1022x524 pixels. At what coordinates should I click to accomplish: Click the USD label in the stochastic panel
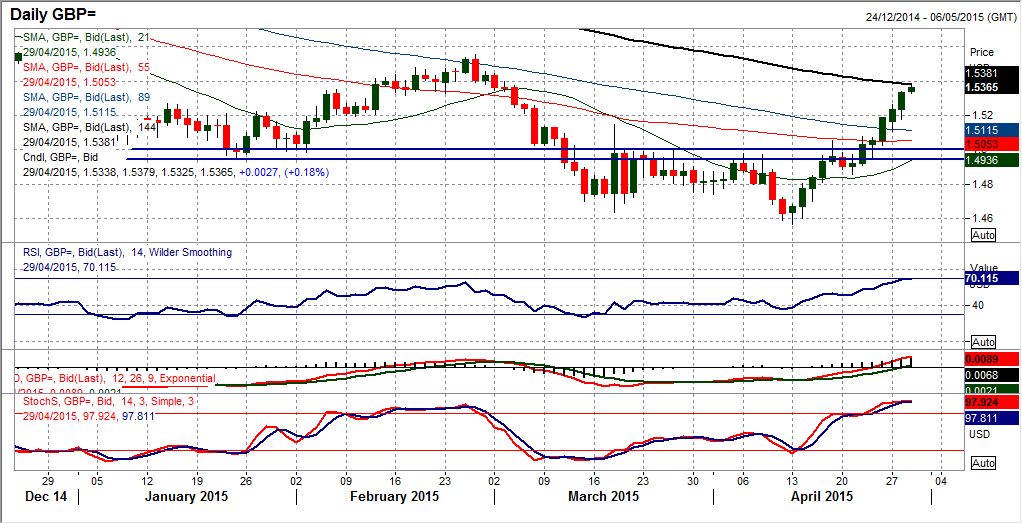[x=979, y=434]
